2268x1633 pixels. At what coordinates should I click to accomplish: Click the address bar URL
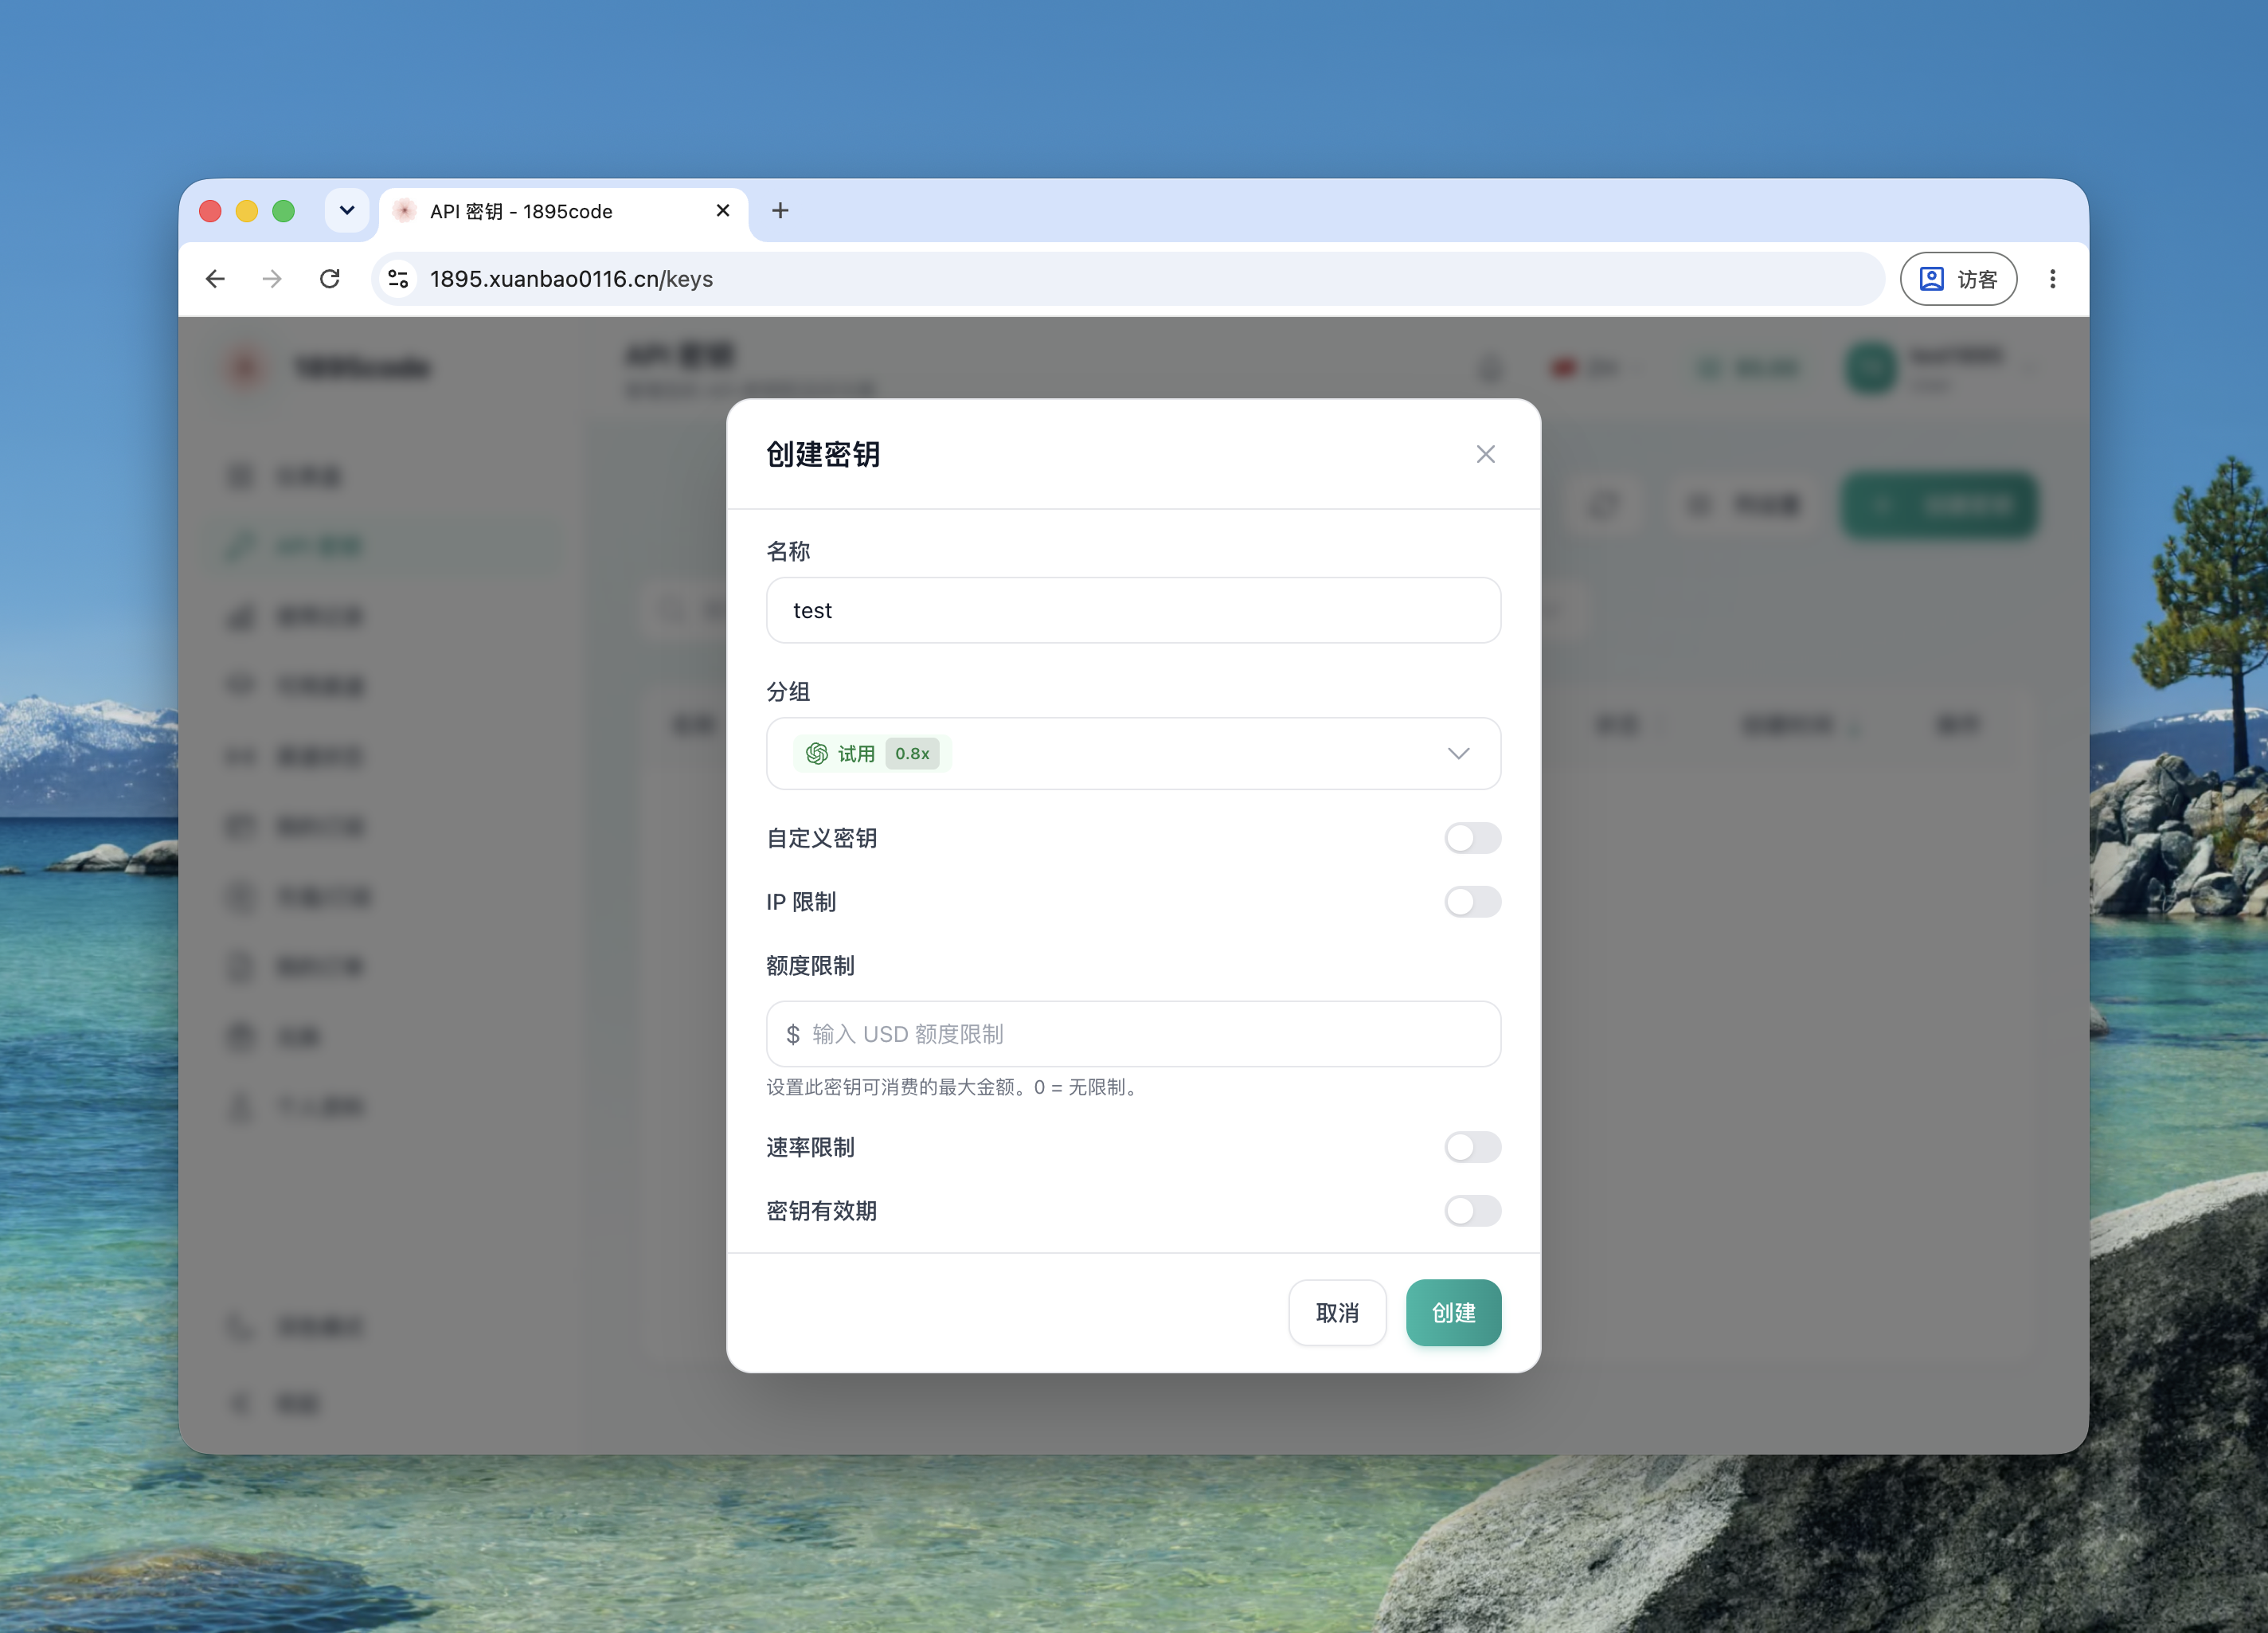click(x=571, y=279)
